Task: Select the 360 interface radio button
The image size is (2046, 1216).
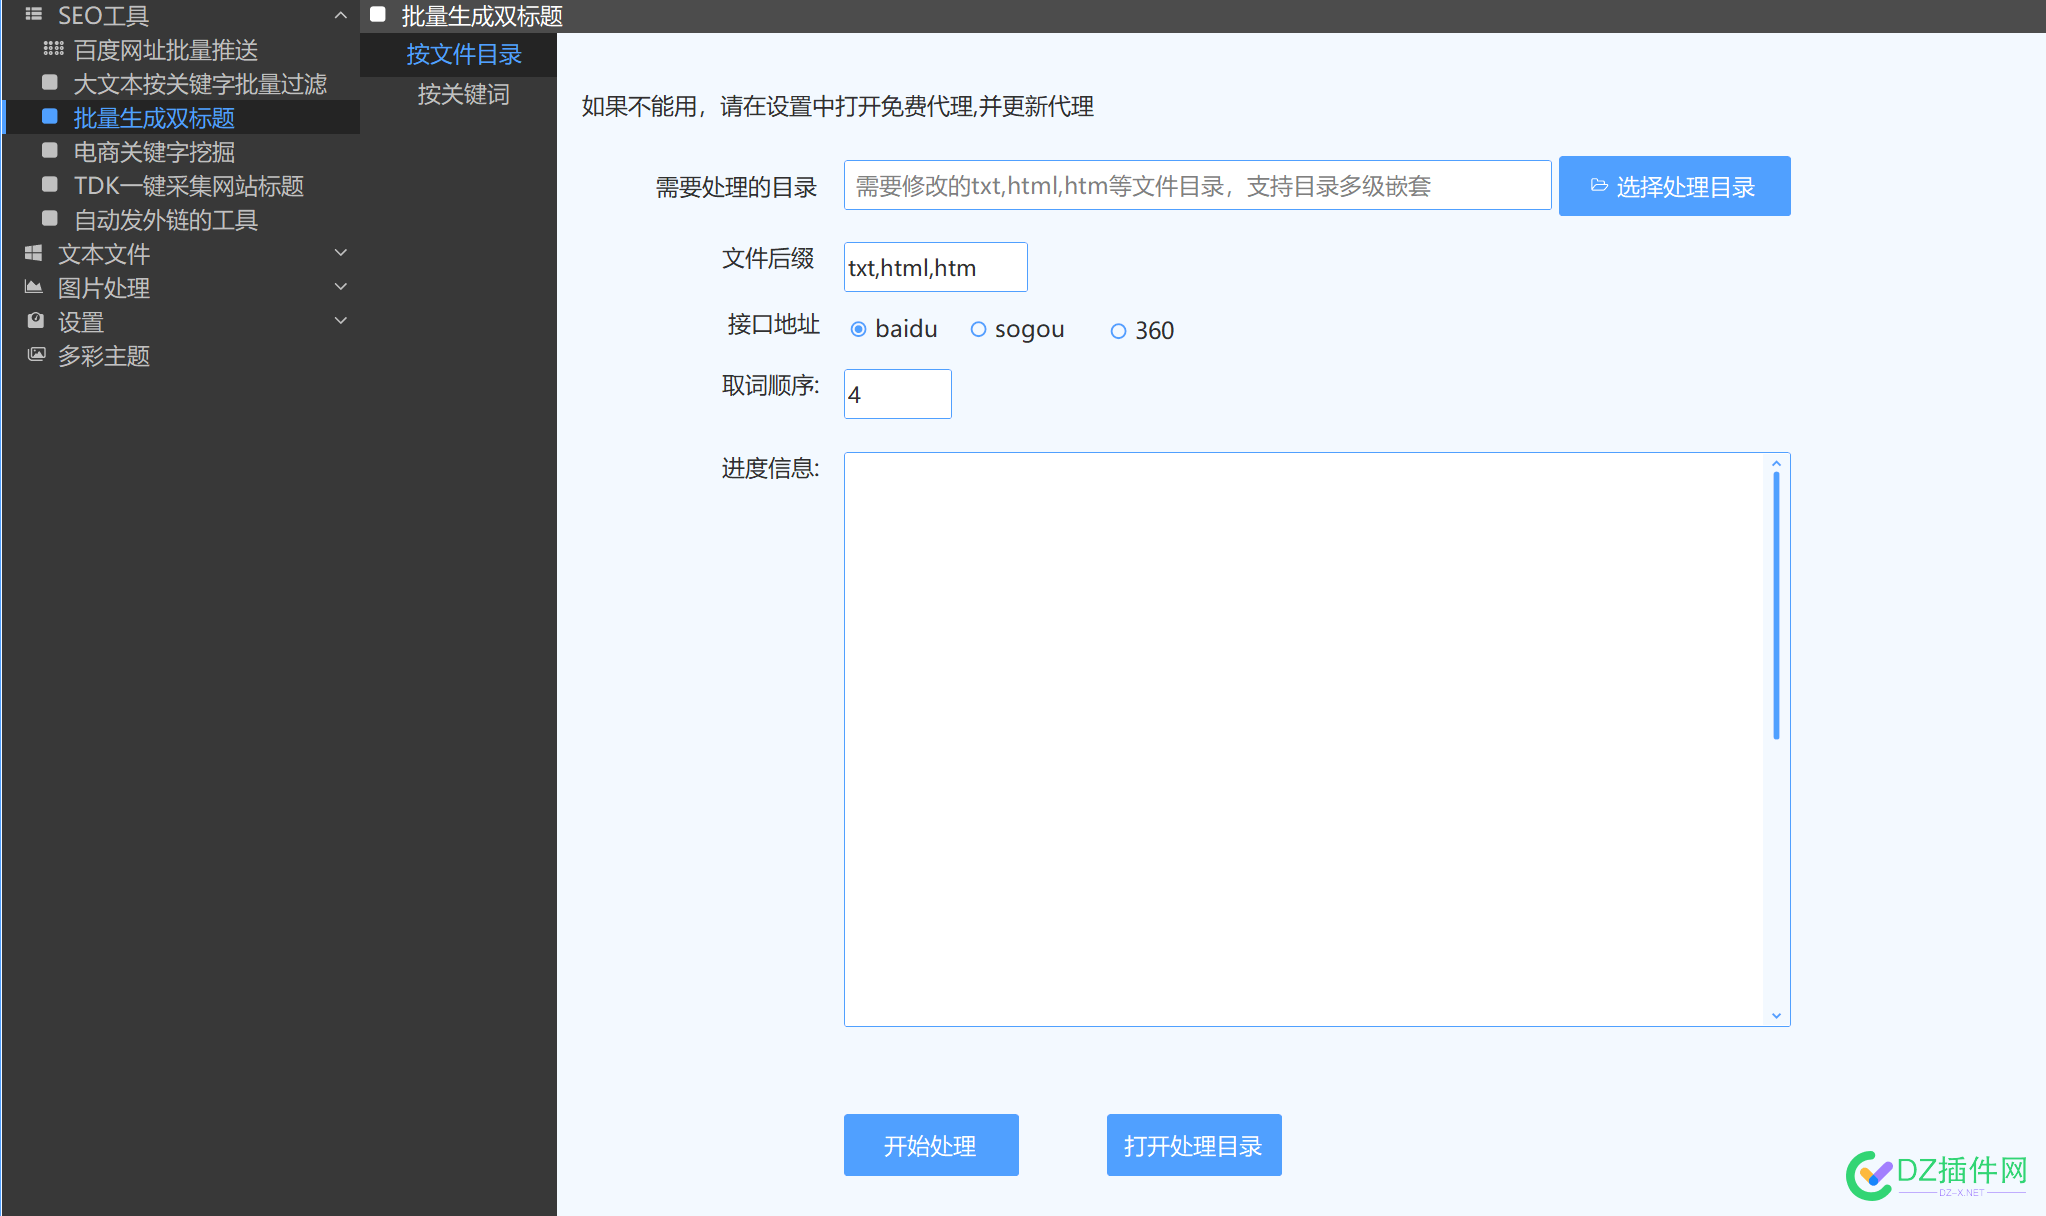Action: pos(1118,331)
